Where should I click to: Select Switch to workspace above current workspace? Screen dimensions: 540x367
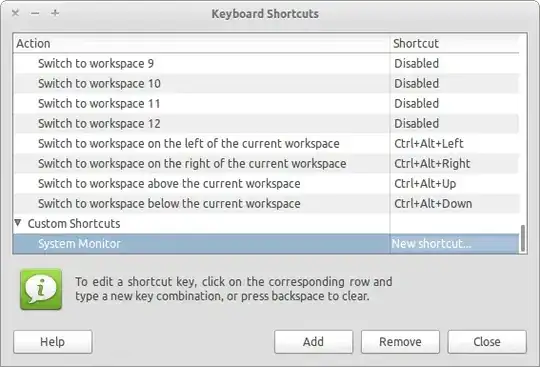pyautogui.click(x=266, y=184)
